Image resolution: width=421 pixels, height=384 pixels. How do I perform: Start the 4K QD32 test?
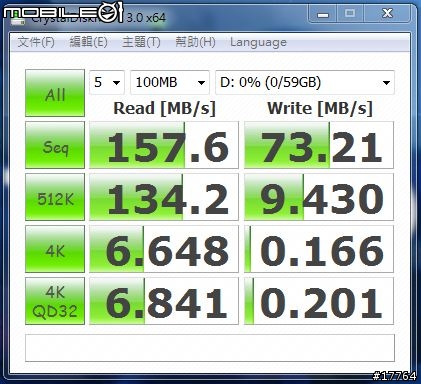tap(55, 301)
